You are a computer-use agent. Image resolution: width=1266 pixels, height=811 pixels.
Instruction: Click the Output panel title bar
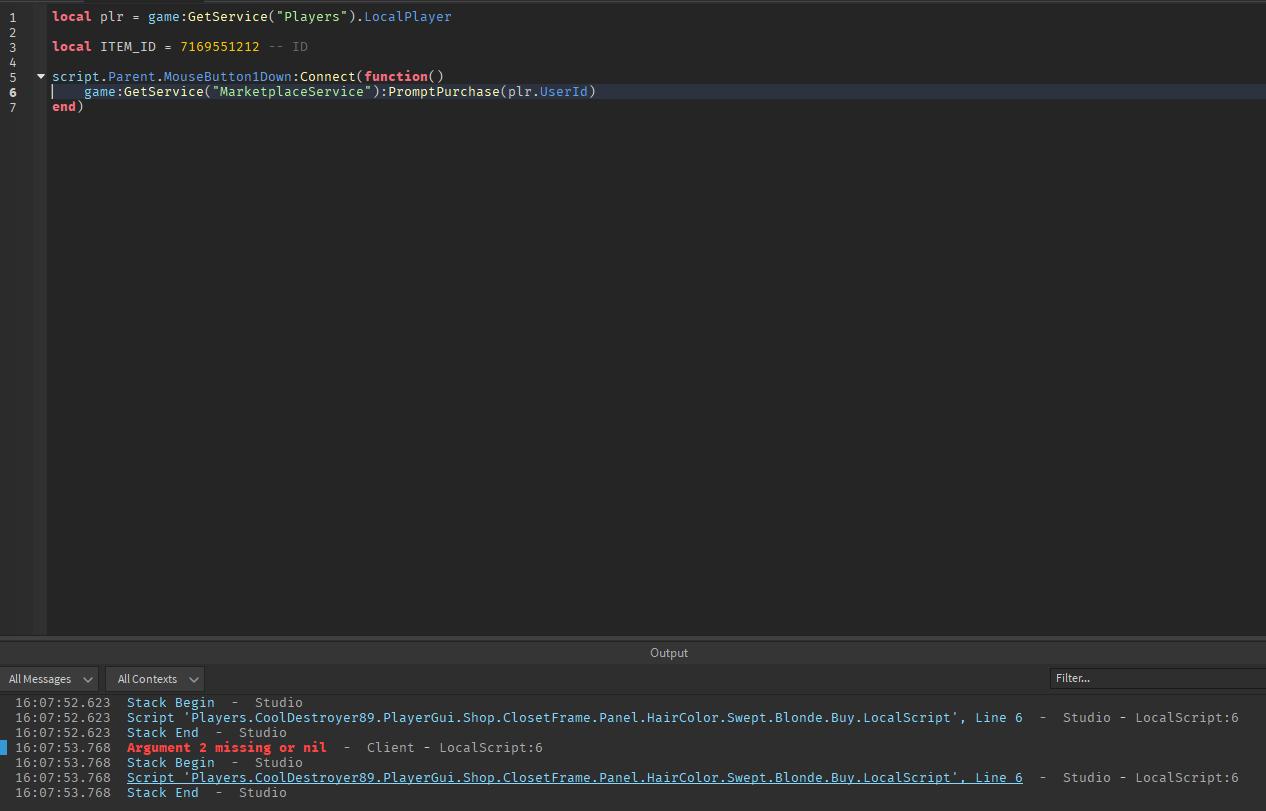(x=668, y=653)
